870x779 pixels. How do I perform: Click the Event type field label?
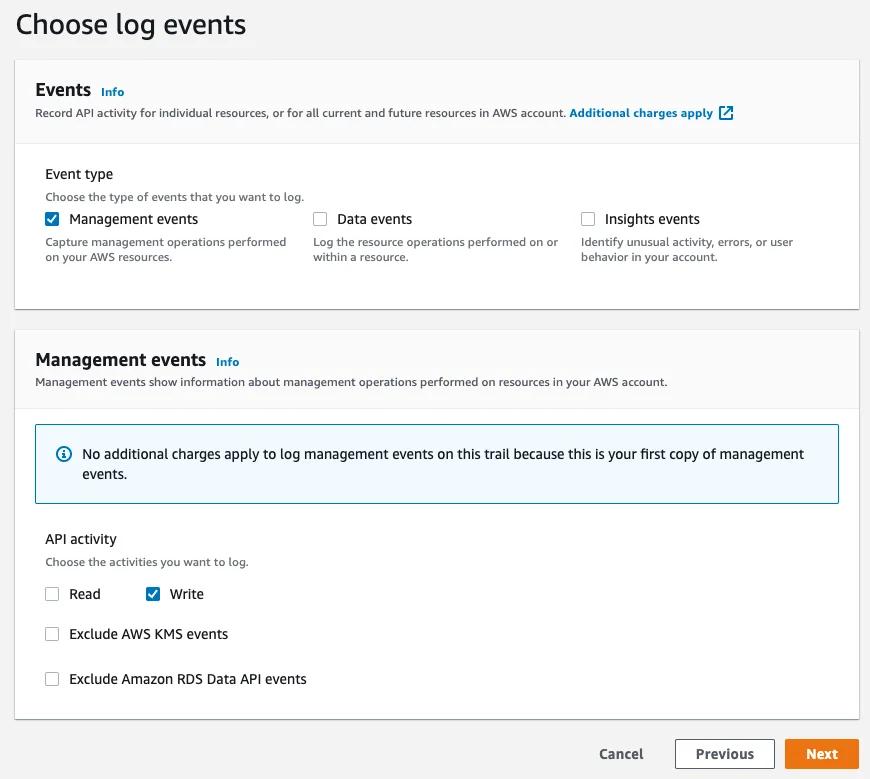click(79, 174)
